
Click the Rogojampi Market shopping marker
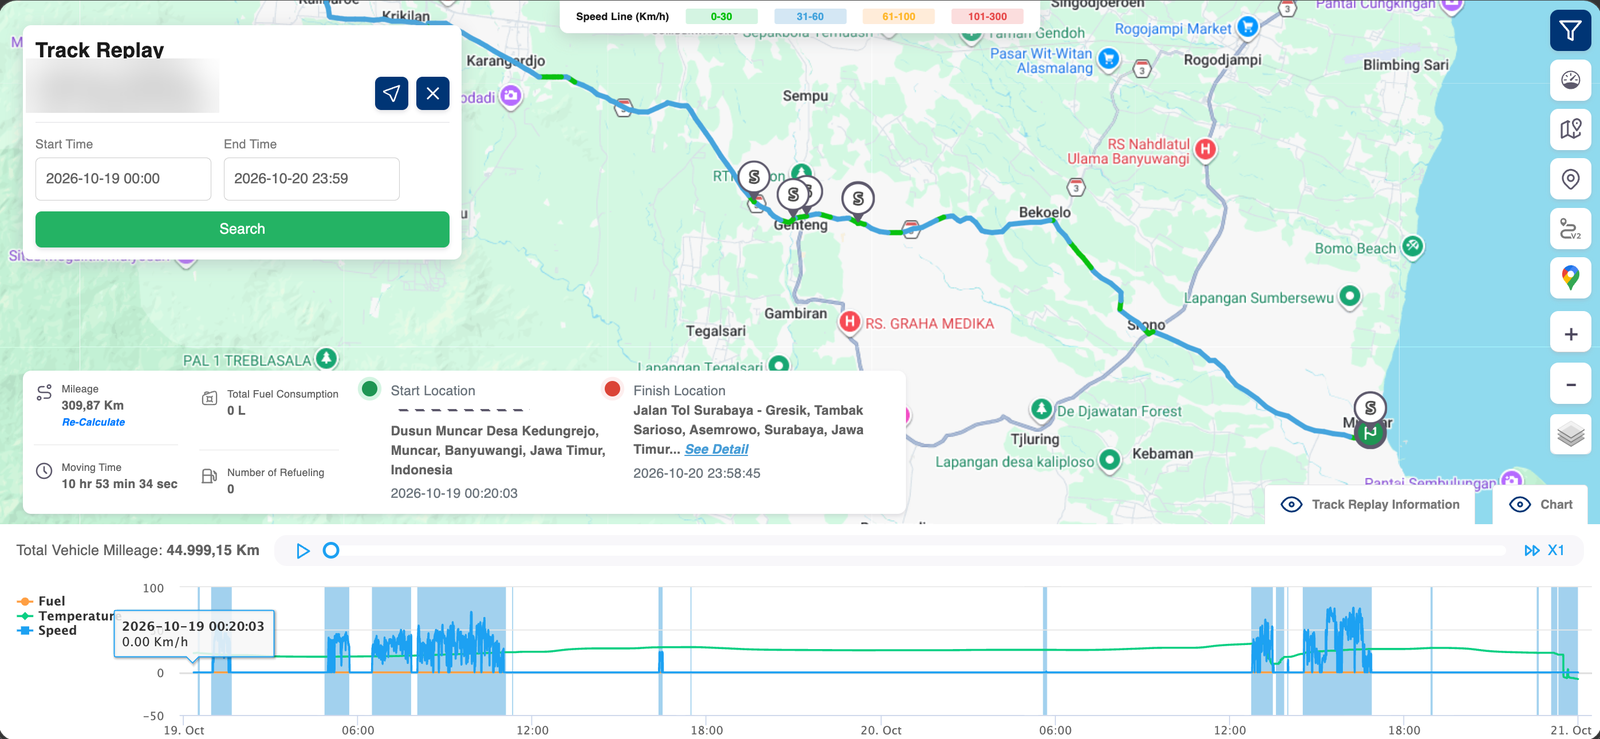(x=1247, y=27)
